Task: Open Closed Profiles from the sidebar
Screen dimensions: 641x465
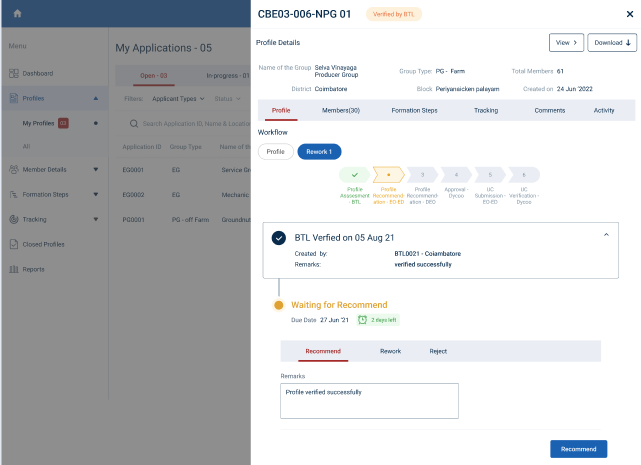Action: (x=43, y=244)
